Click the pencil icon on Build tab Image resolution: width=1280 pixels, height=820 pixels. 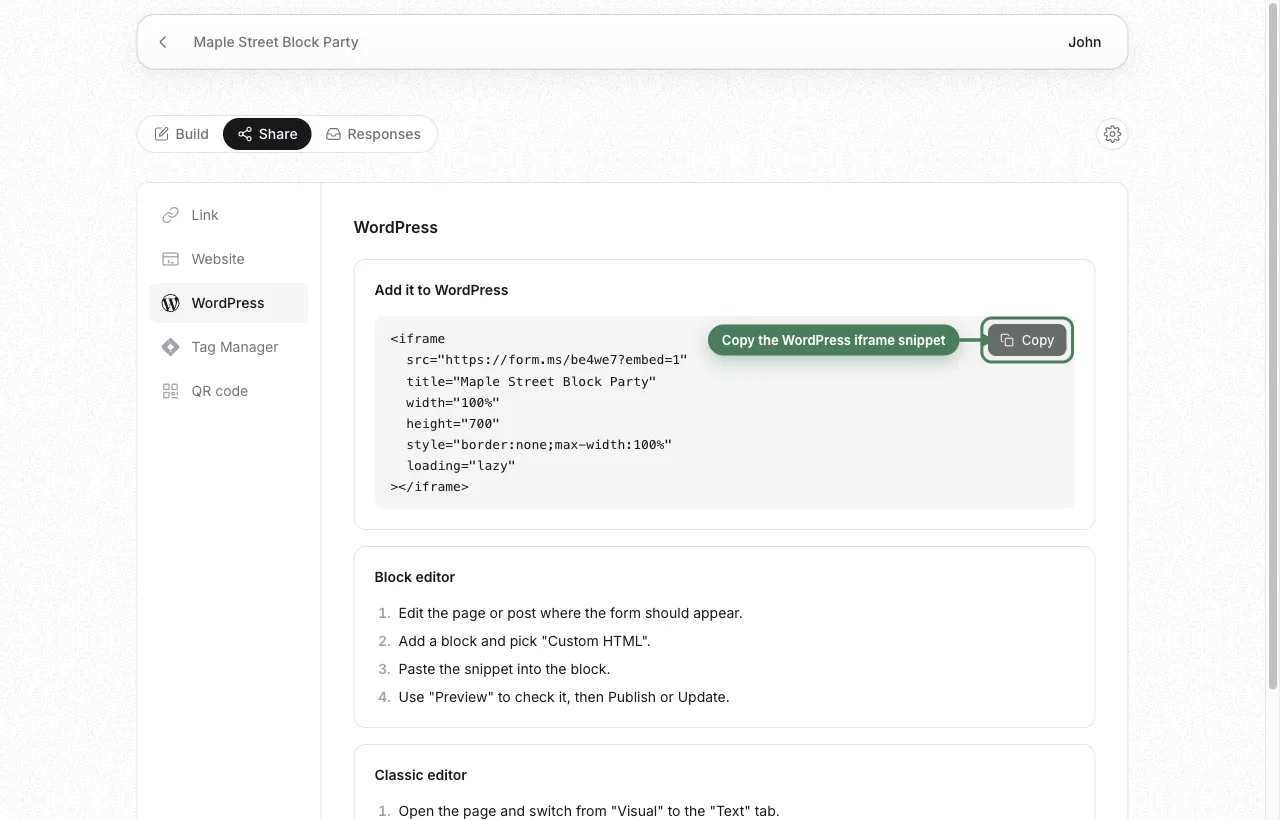161,134
